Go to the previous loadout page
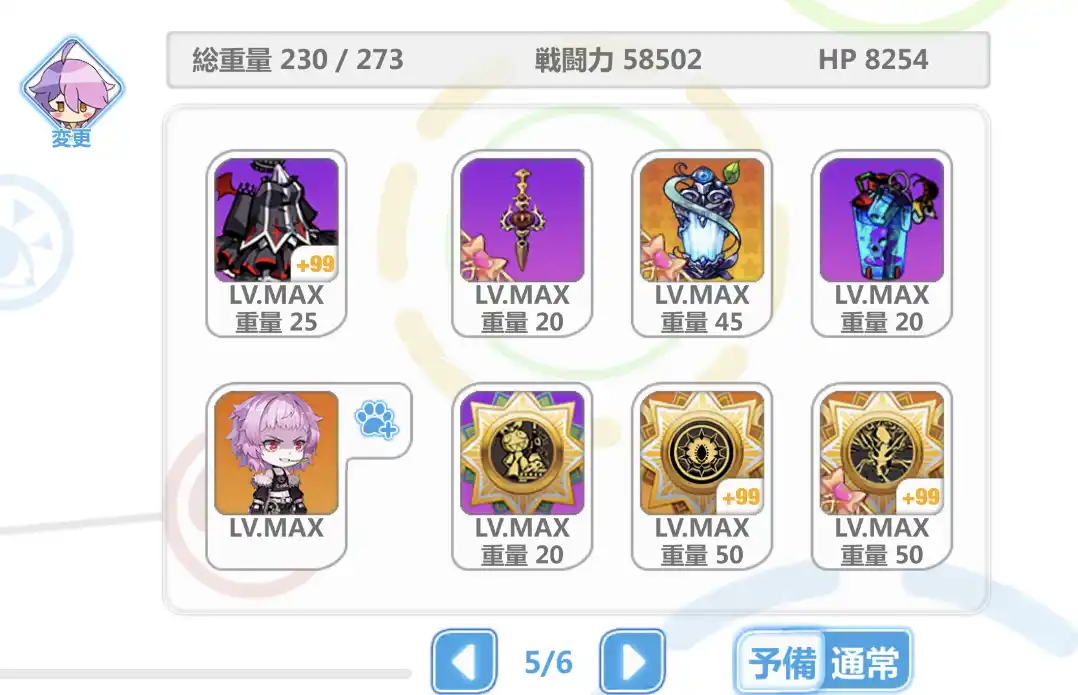The image size is (1078, 695). click(465, 662)
